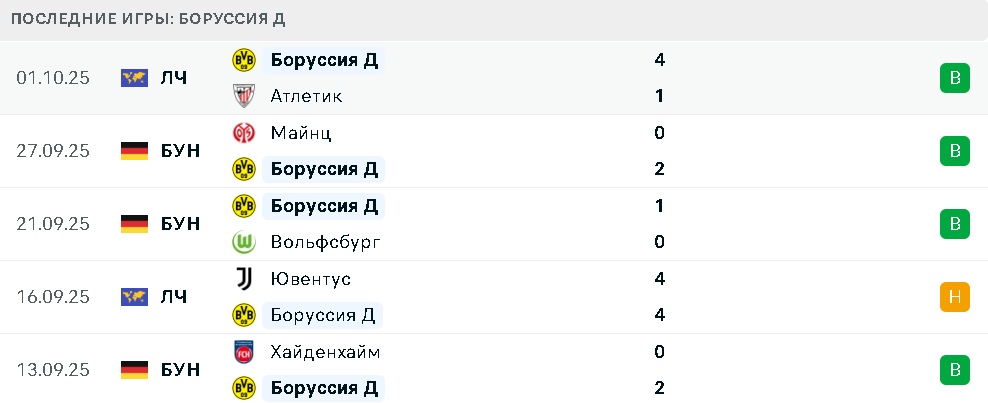988x403 pixels.
Task: Click the Wolfsburg club logo
Action: 243,242
